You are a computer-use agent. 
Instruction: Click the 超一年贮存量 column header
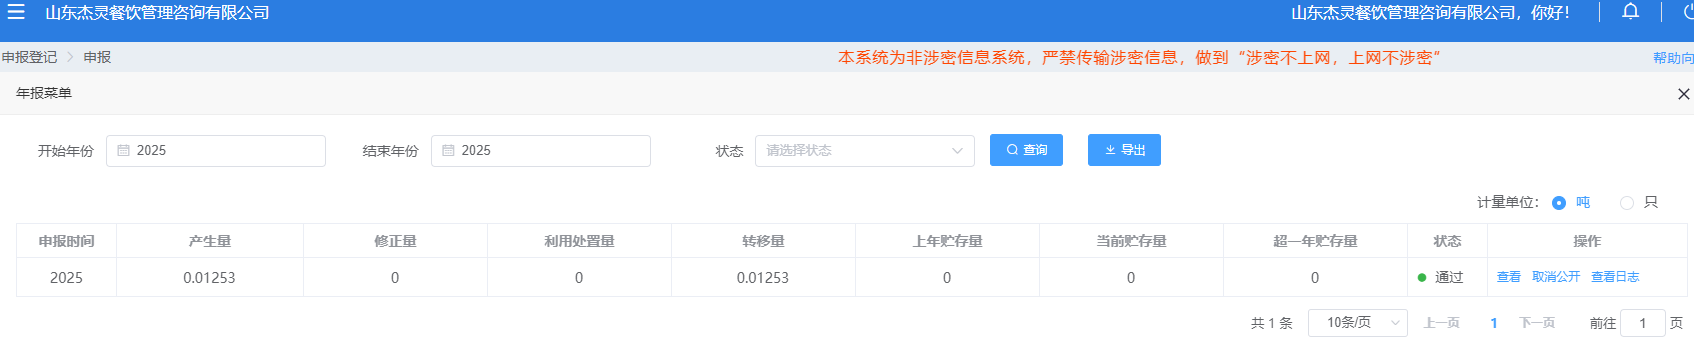tap(1315, 241)
